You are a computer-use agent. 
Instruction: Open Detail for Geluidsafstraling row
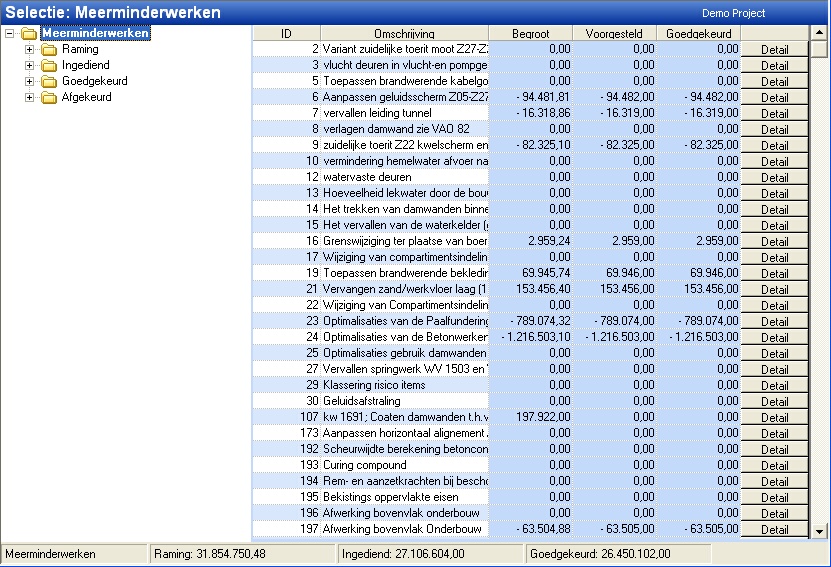[x=774, y=402]
